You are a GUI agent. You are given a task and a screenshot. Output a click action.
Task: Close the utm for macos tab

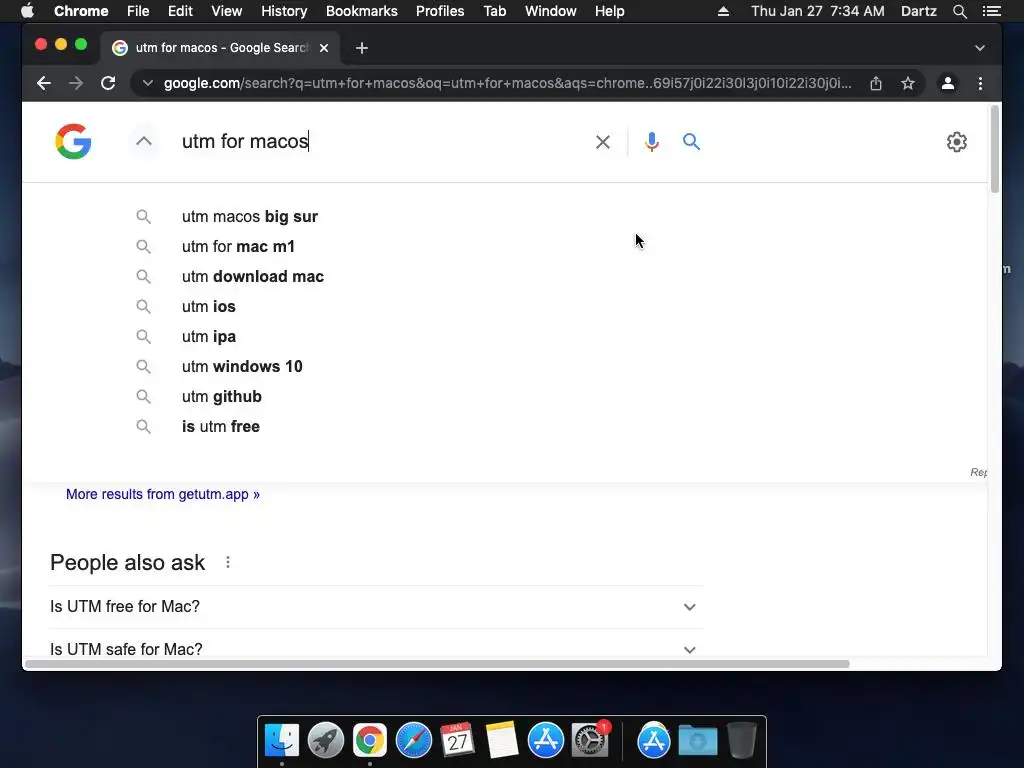324,48
